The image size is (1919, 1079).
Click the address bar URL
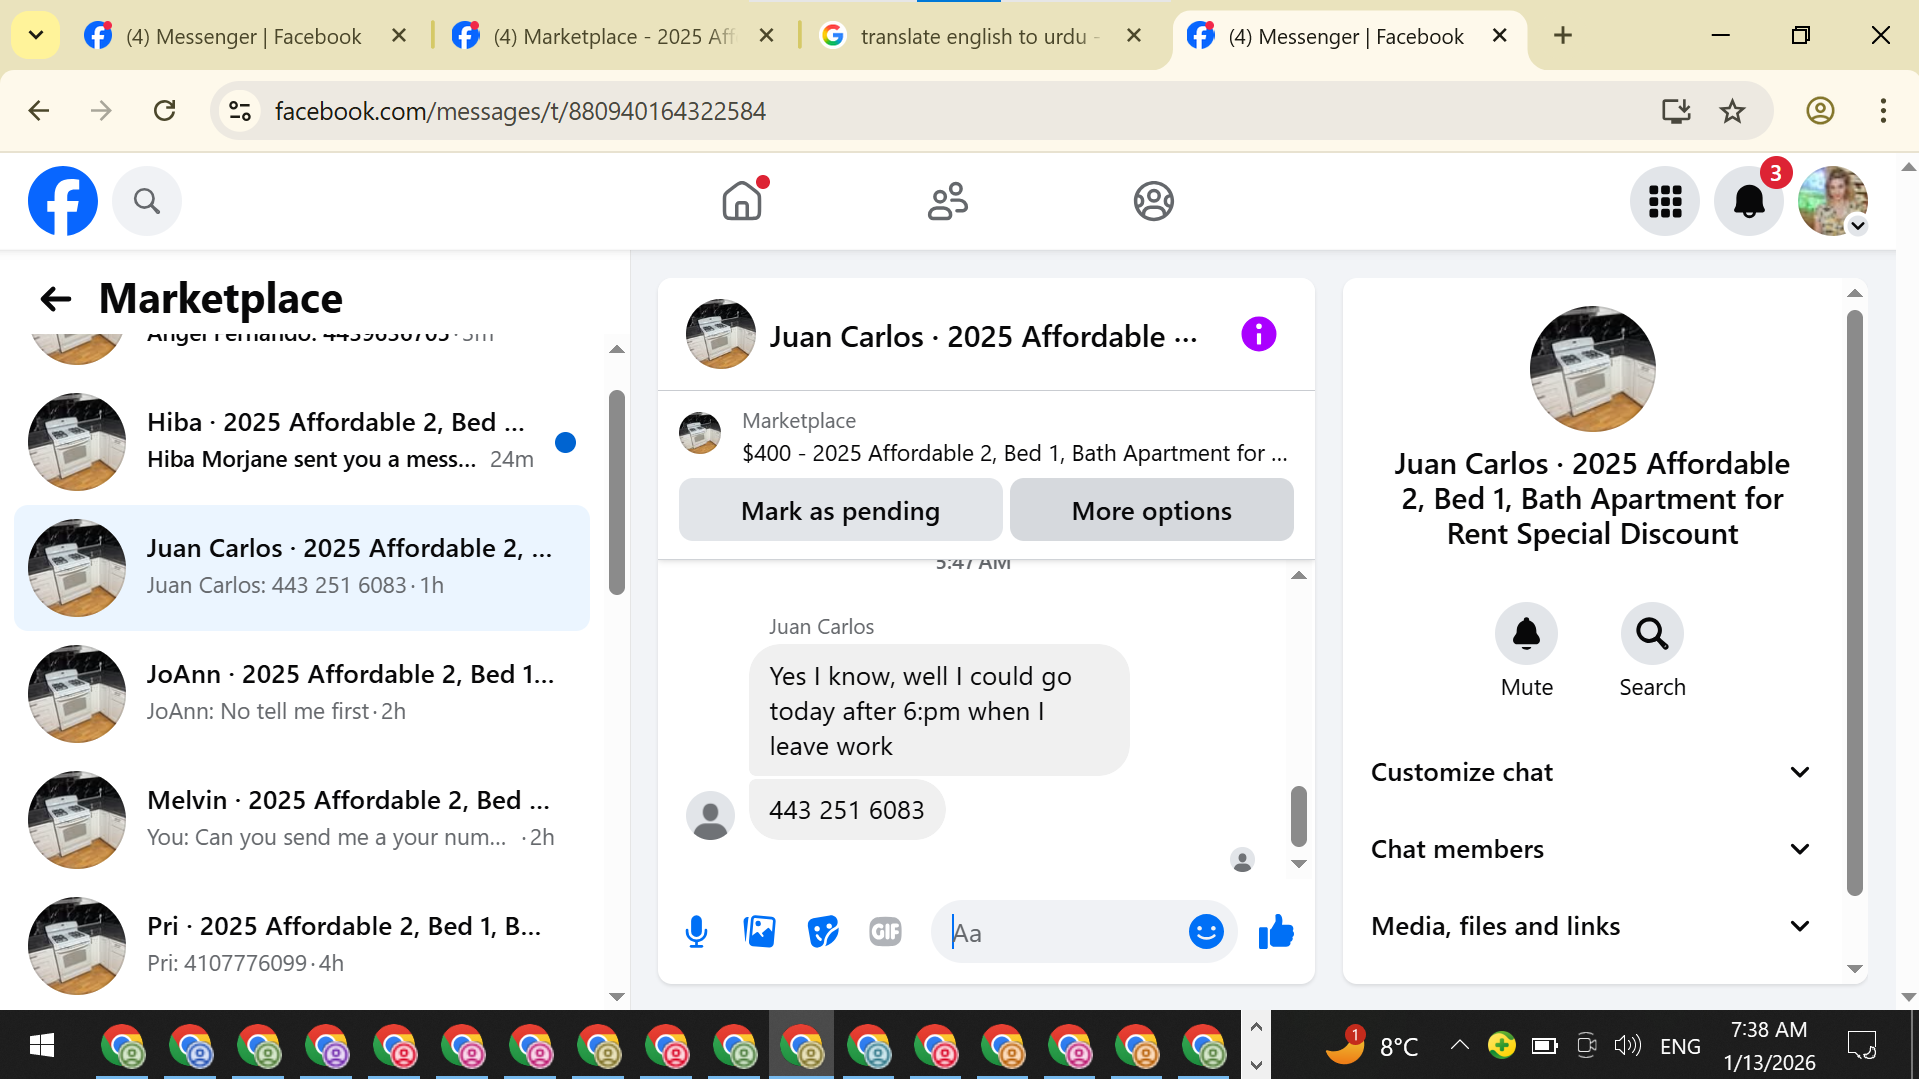(520, 111)
